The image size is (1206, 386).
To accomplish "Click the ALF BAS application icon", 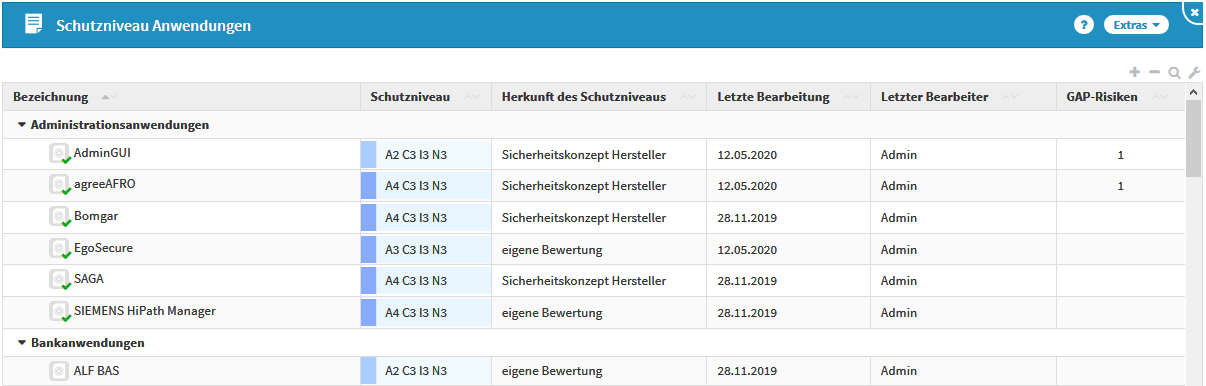I will pyautogui.click(x=60, y=371).
